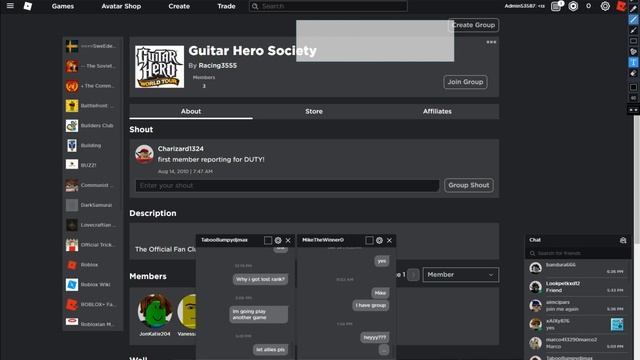
Task: Click the Group Shout button
Action: click(469, 185)
